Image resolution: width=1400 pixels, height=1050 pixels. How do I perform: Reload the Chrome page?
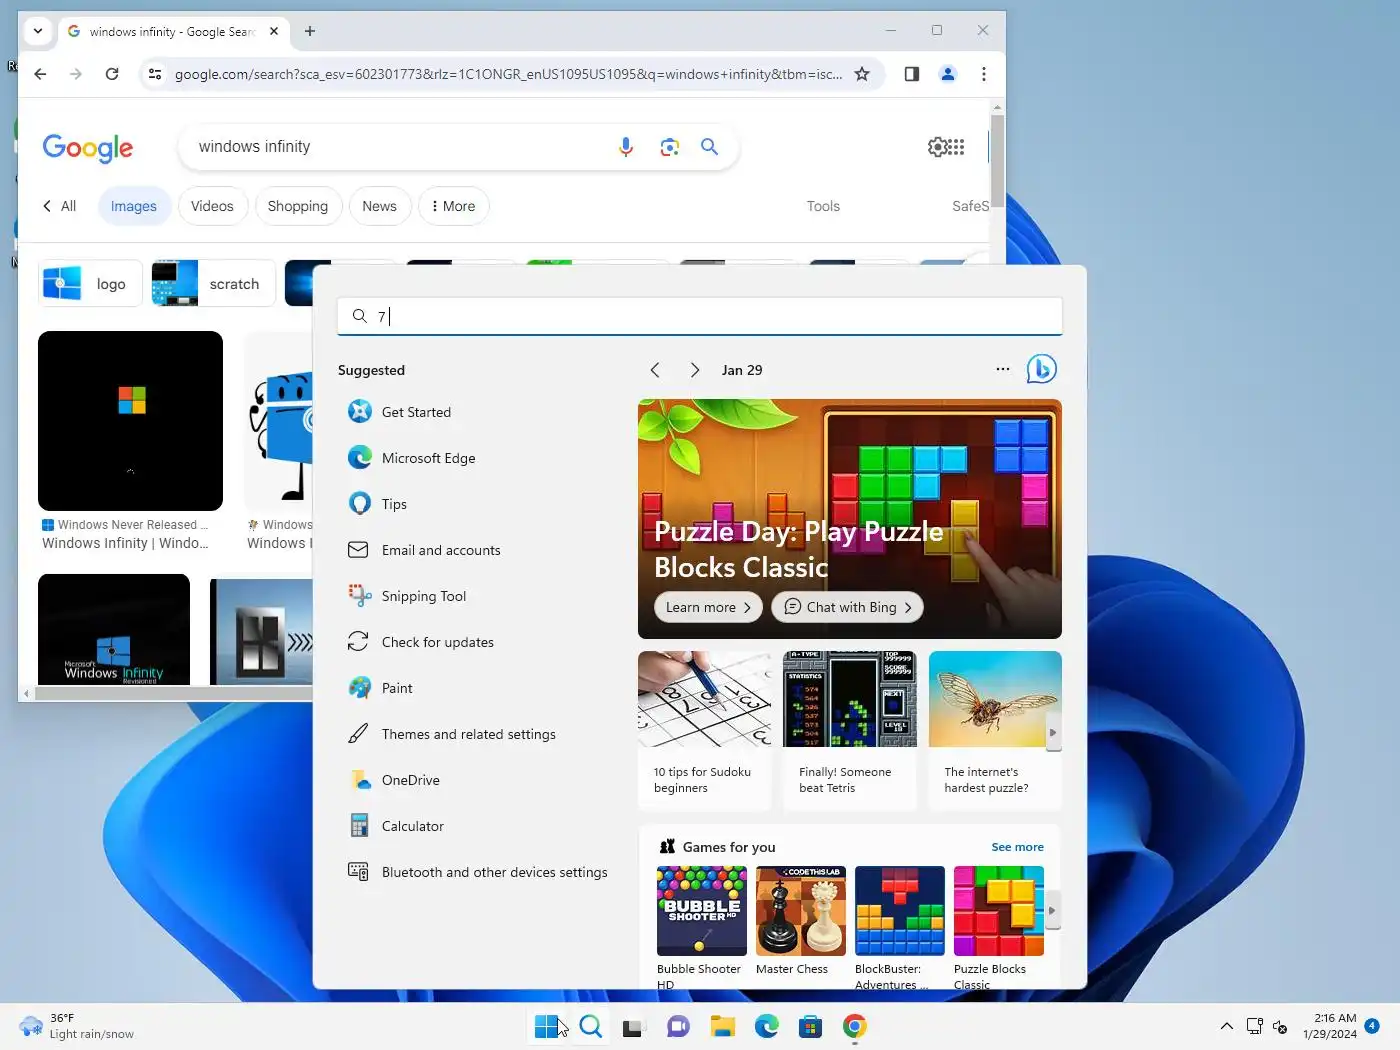(x=112, y=74)
